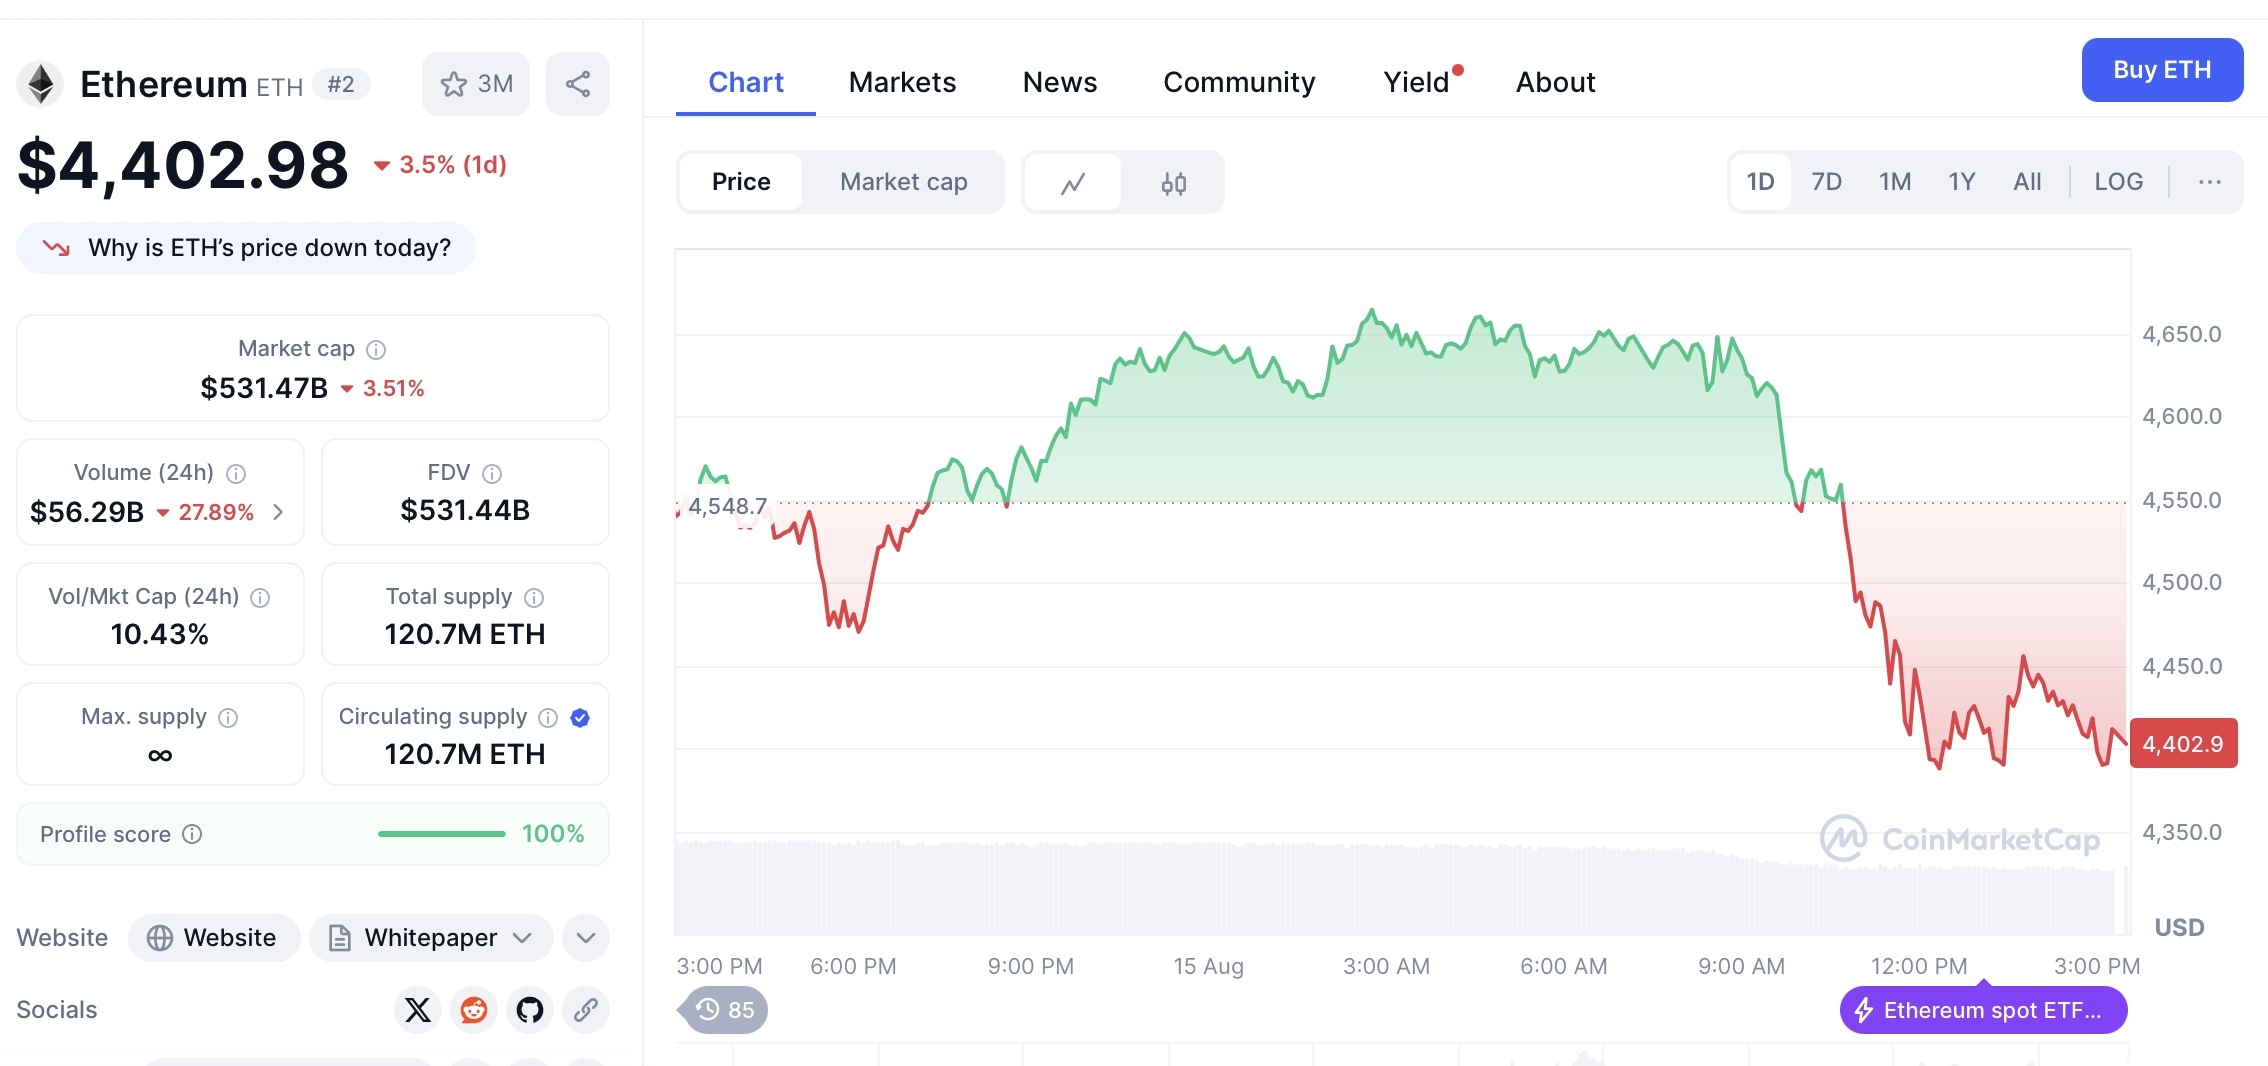Image resolution: width=2268 pixels, height=1066 pixels.
Task: Open Ethereum's Reddit social link
Action: (x=474, y=1010)
